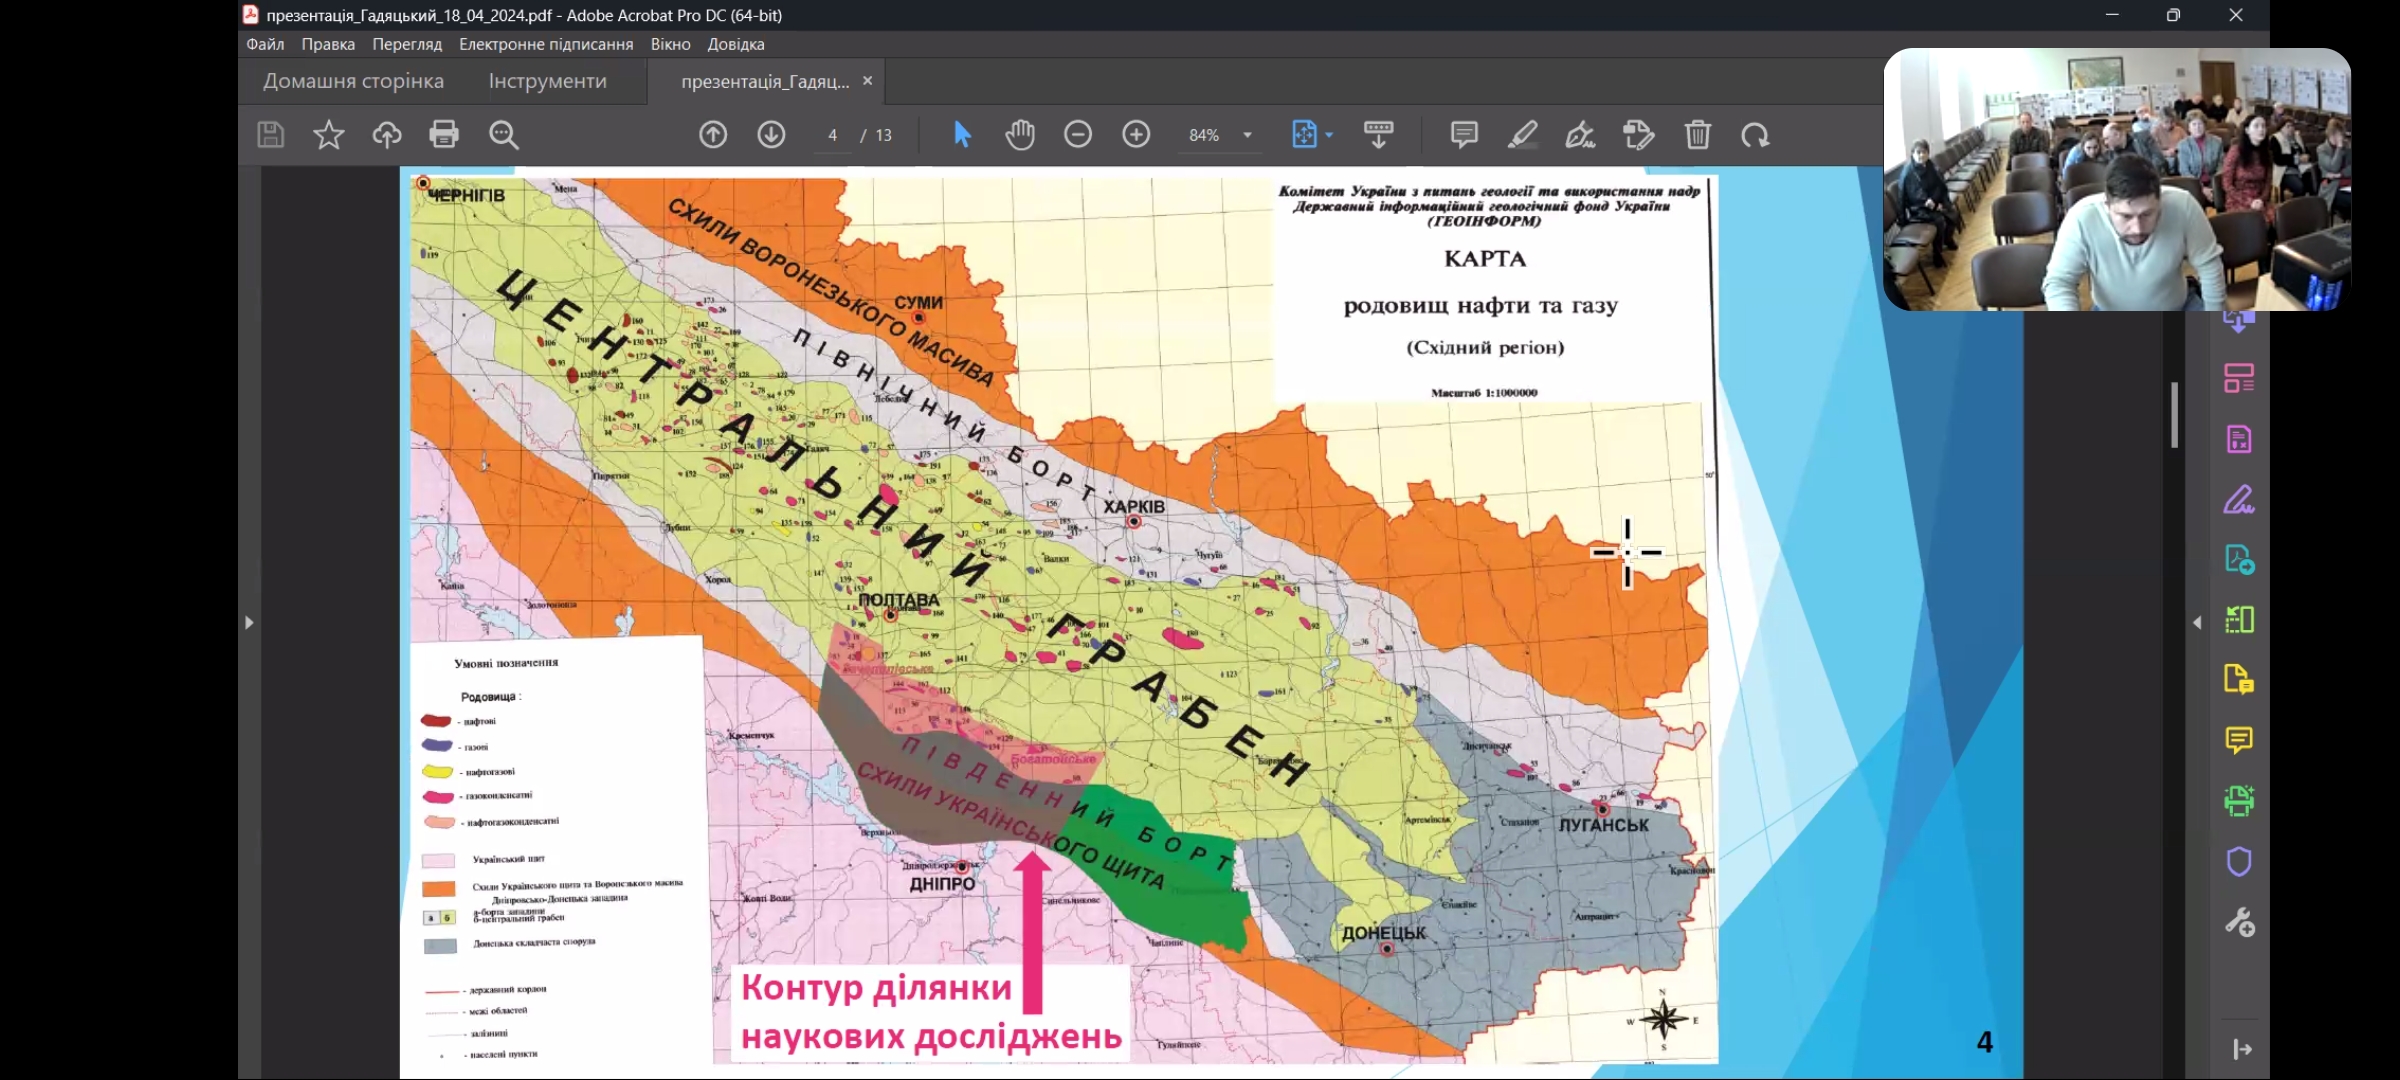Select the highlighter pen tool
Image resolution: width=2400 pixels, height=1080 pixels.
coord(1522,135)
